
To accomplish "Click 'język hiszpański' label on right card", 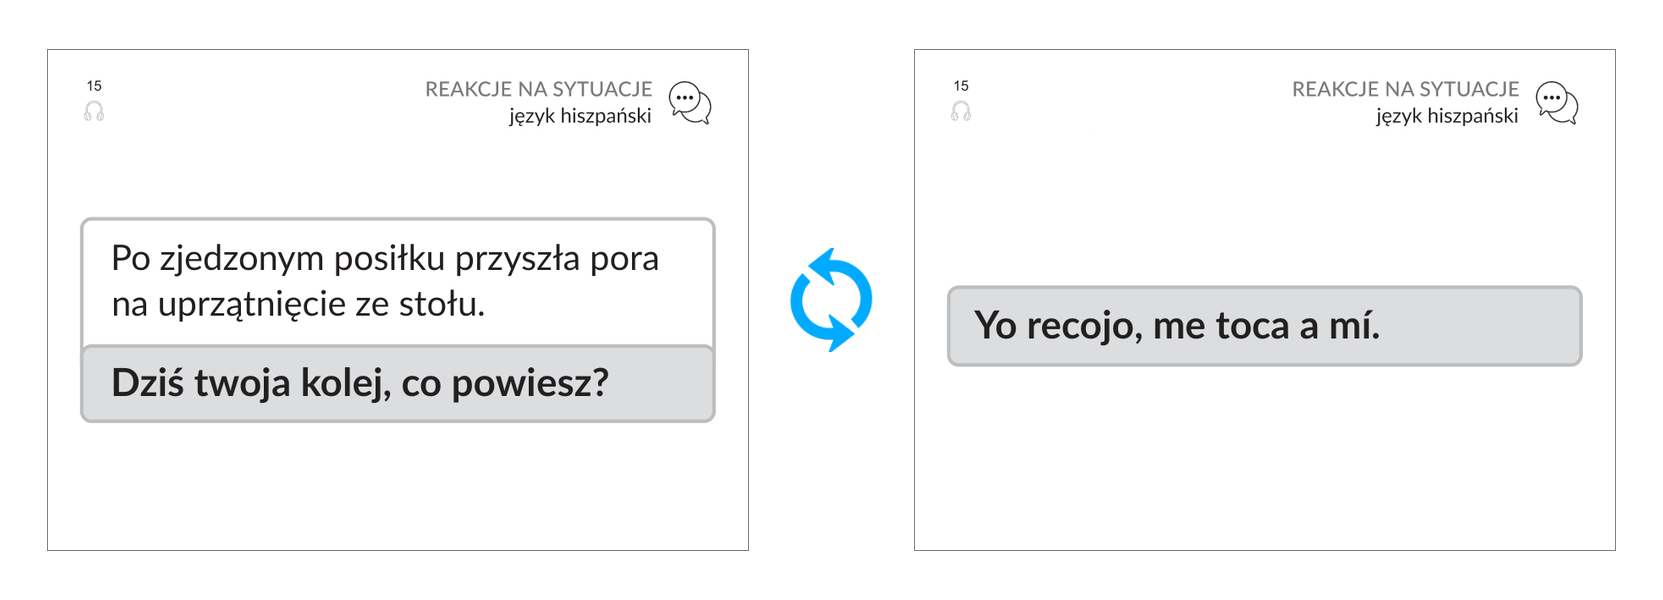I will coord(1447,116).
